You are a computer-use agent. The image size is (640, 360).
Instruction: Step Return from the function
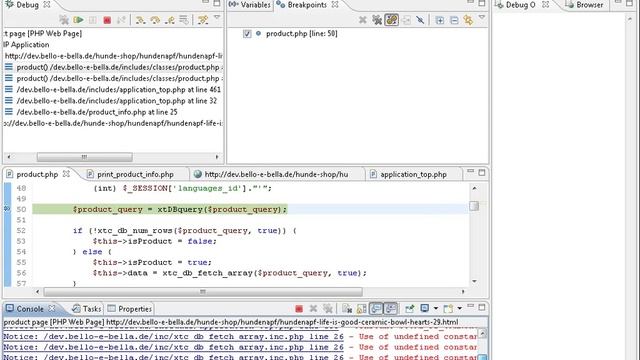169,20
